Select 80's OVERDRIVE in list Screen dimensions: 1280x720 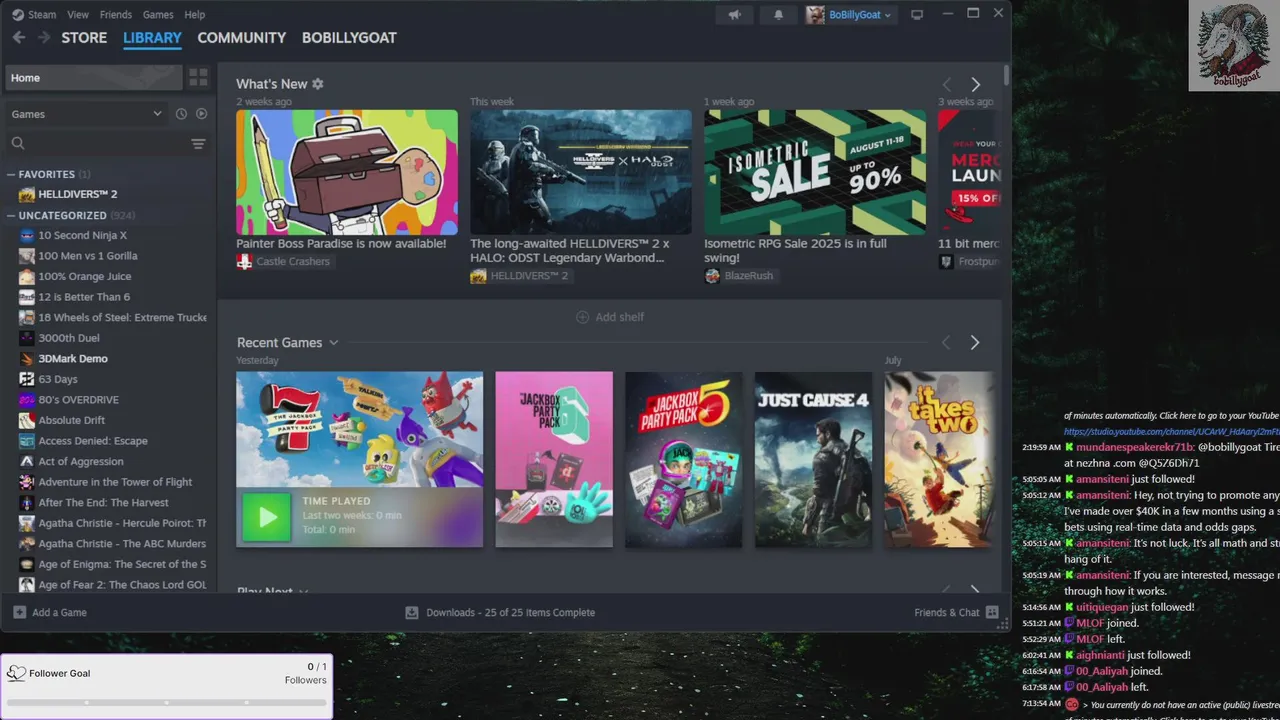79,399
